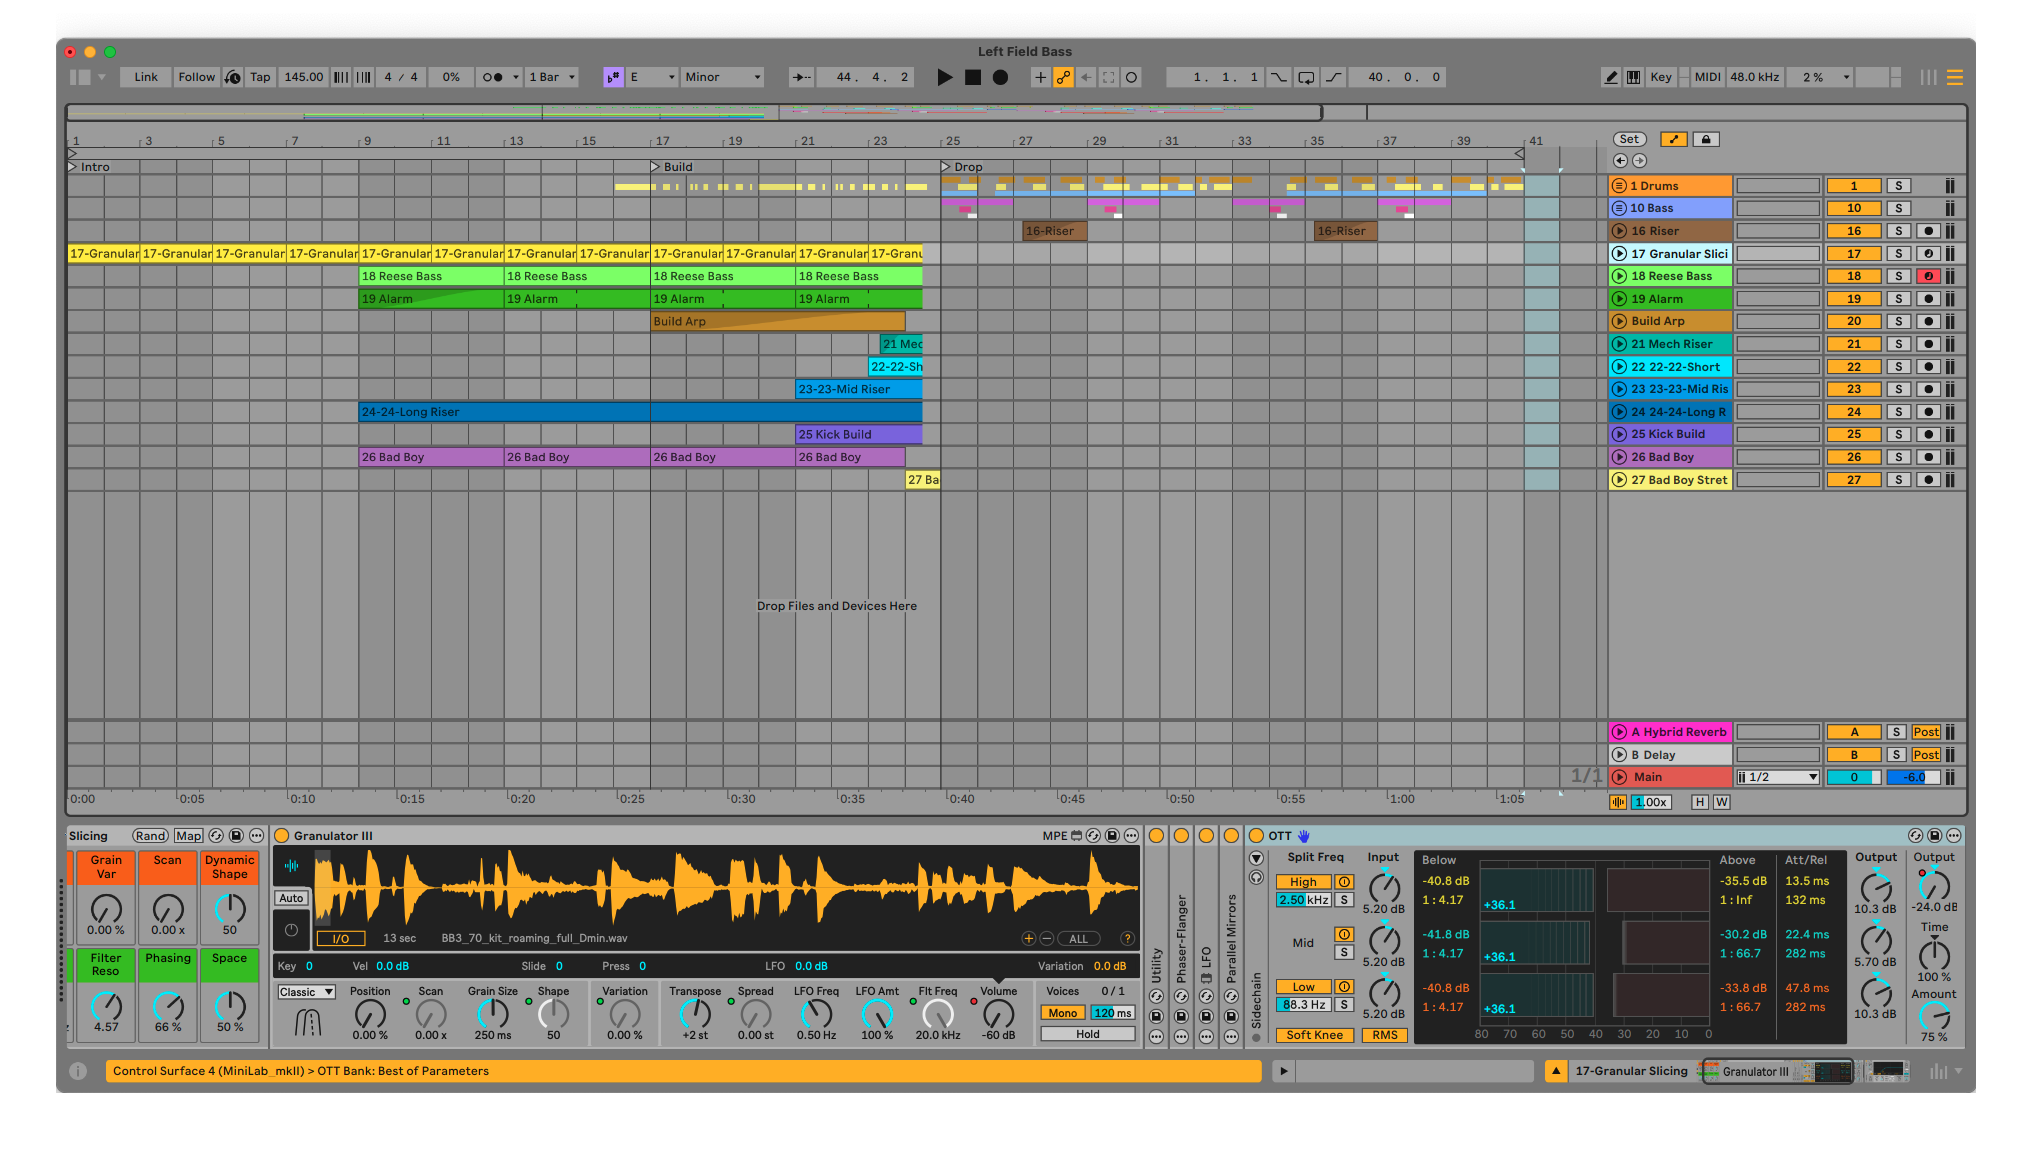Open the Minor scale name dropdown
The width and height of the screenshot is (2033, 1167).
722,77
